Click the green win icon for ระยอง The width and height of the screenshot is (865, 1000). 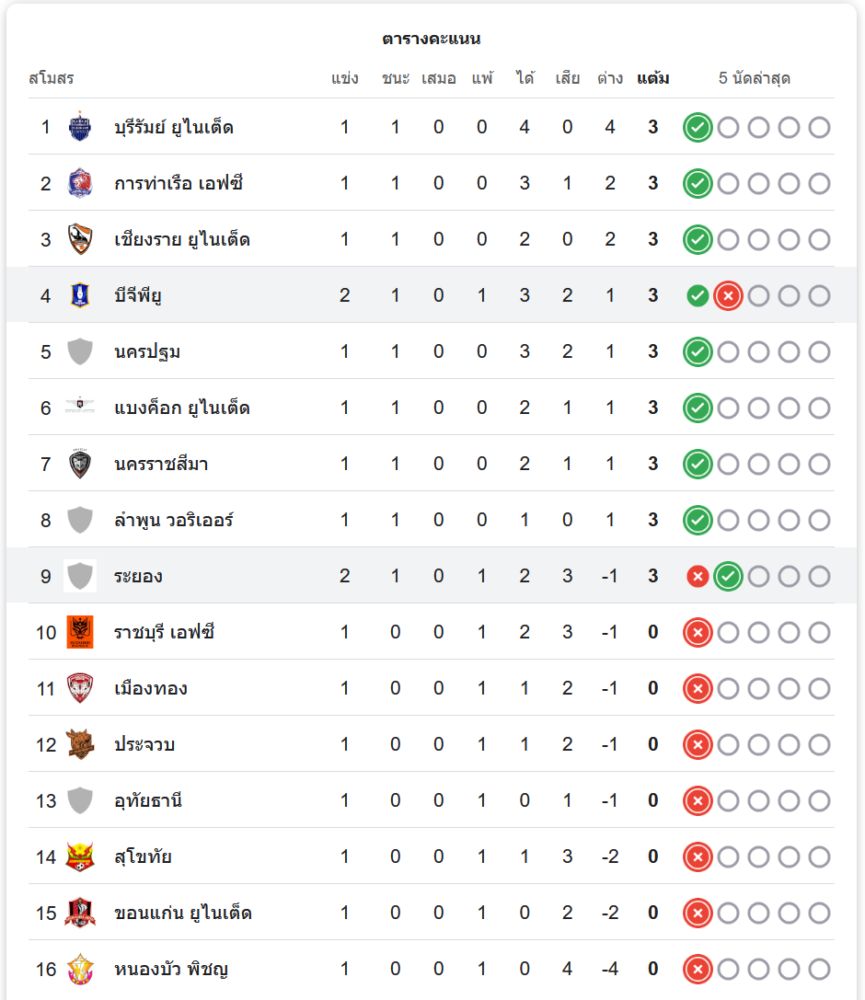728,576
